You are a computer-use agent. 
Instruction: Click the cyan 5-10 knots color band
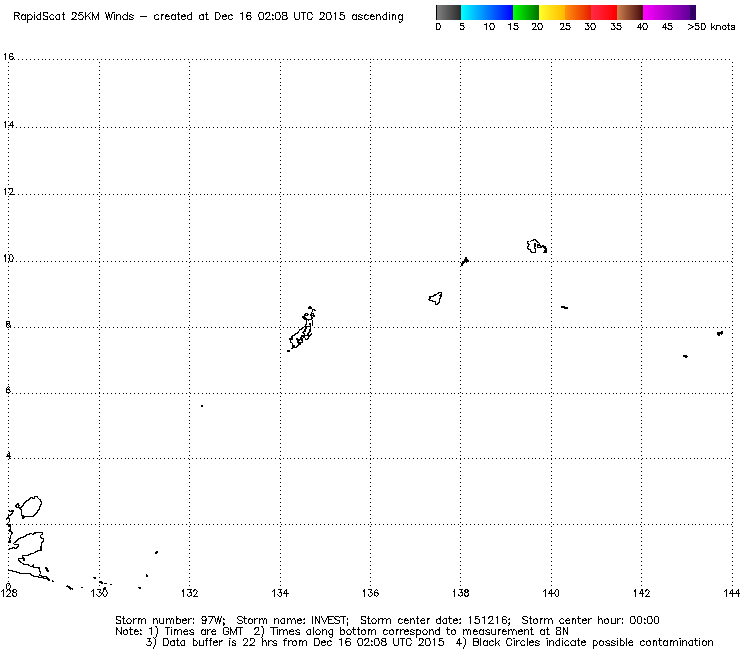point(474,12)
